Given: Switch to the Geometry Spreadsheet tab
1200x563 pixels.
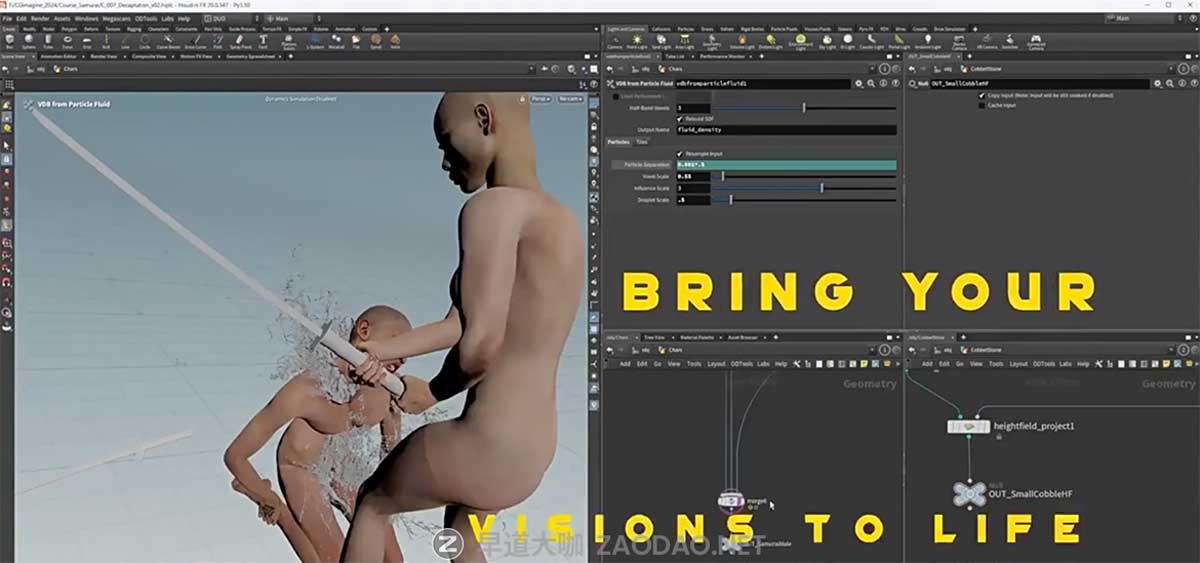Looking at the screenshot, I should pyautogui.click(x=251, y=57).
